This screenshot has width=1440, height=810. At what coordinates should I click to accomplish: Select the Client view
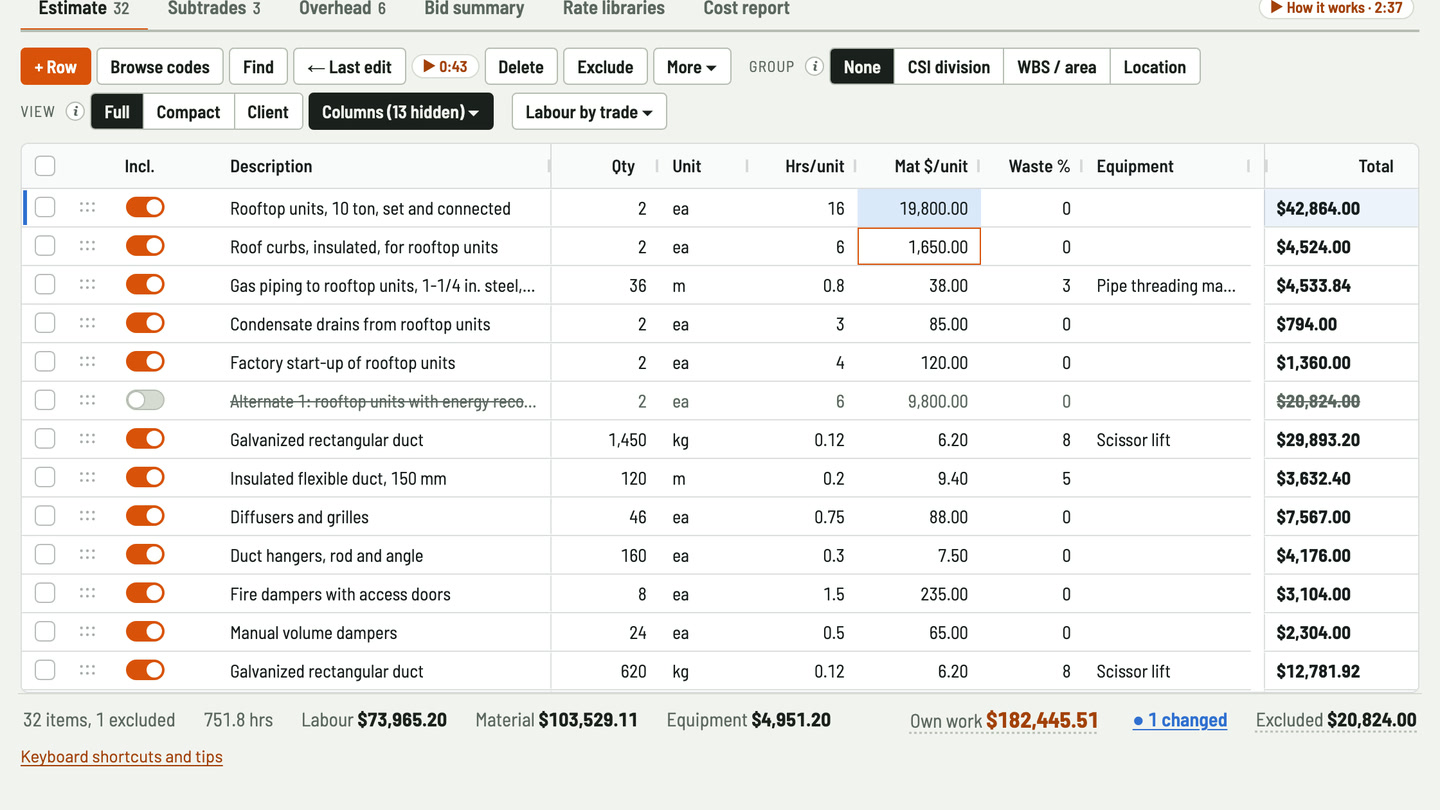[x=268, y=112]
